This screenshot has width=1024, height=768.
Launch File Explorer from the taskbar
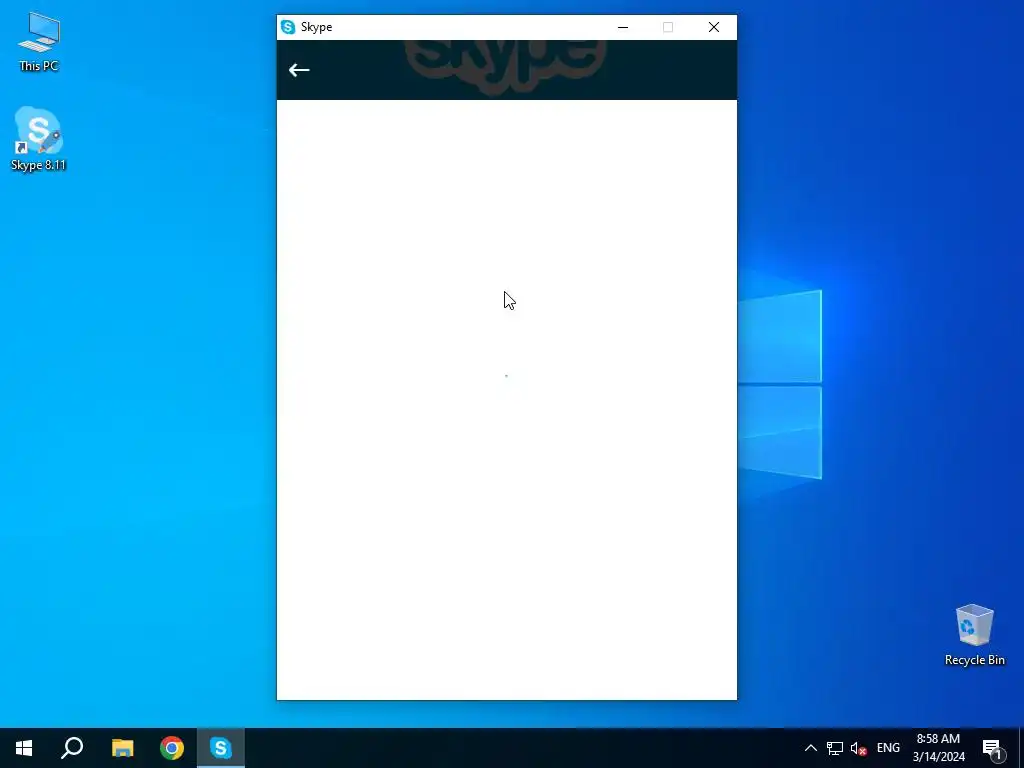click(122, 748)
